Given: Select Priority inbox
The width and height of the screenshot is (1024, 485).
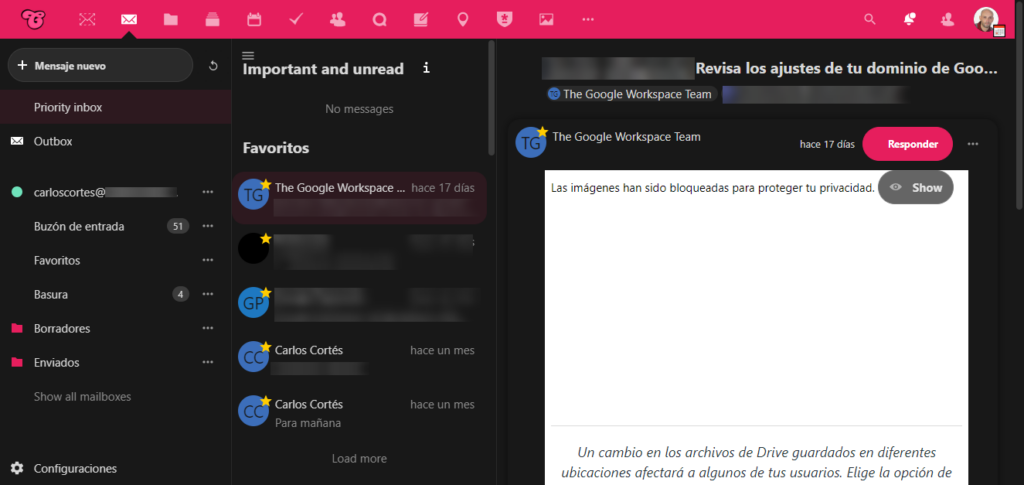Looking at the screenshot, I should click(x=116, y=107).
